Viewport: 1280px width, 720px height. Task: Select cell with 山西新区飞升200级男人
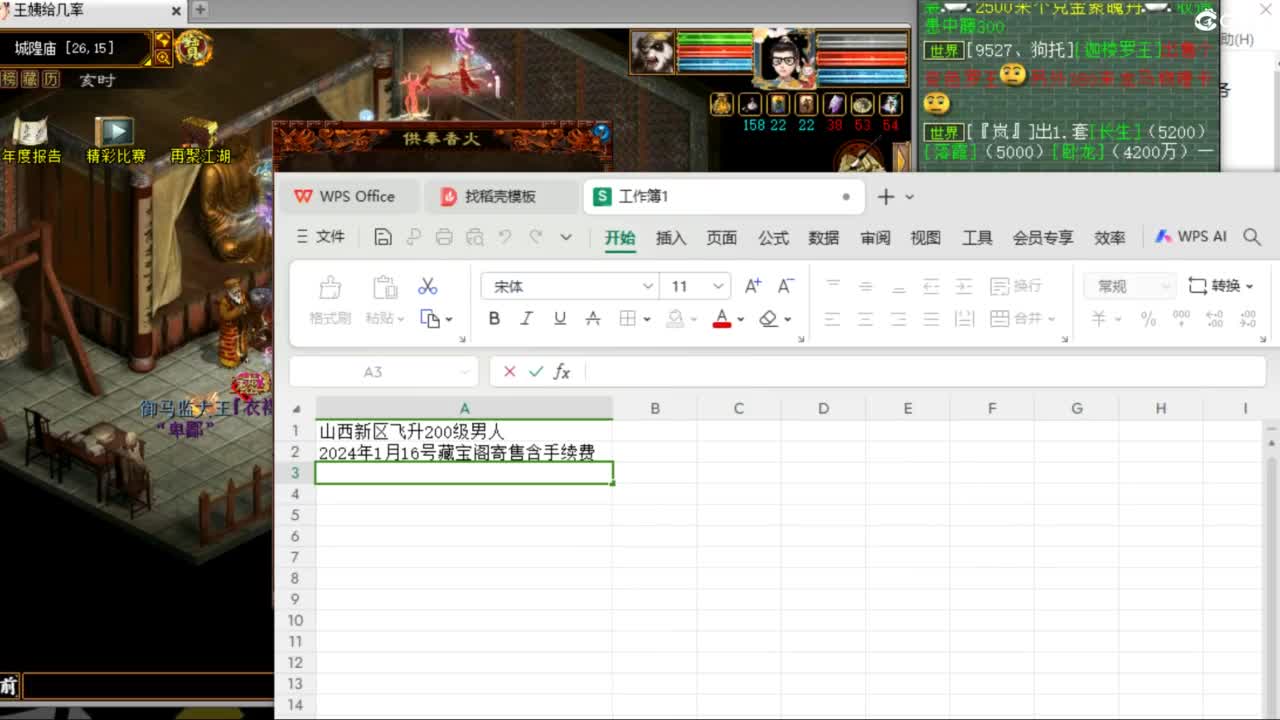[464, 431]
